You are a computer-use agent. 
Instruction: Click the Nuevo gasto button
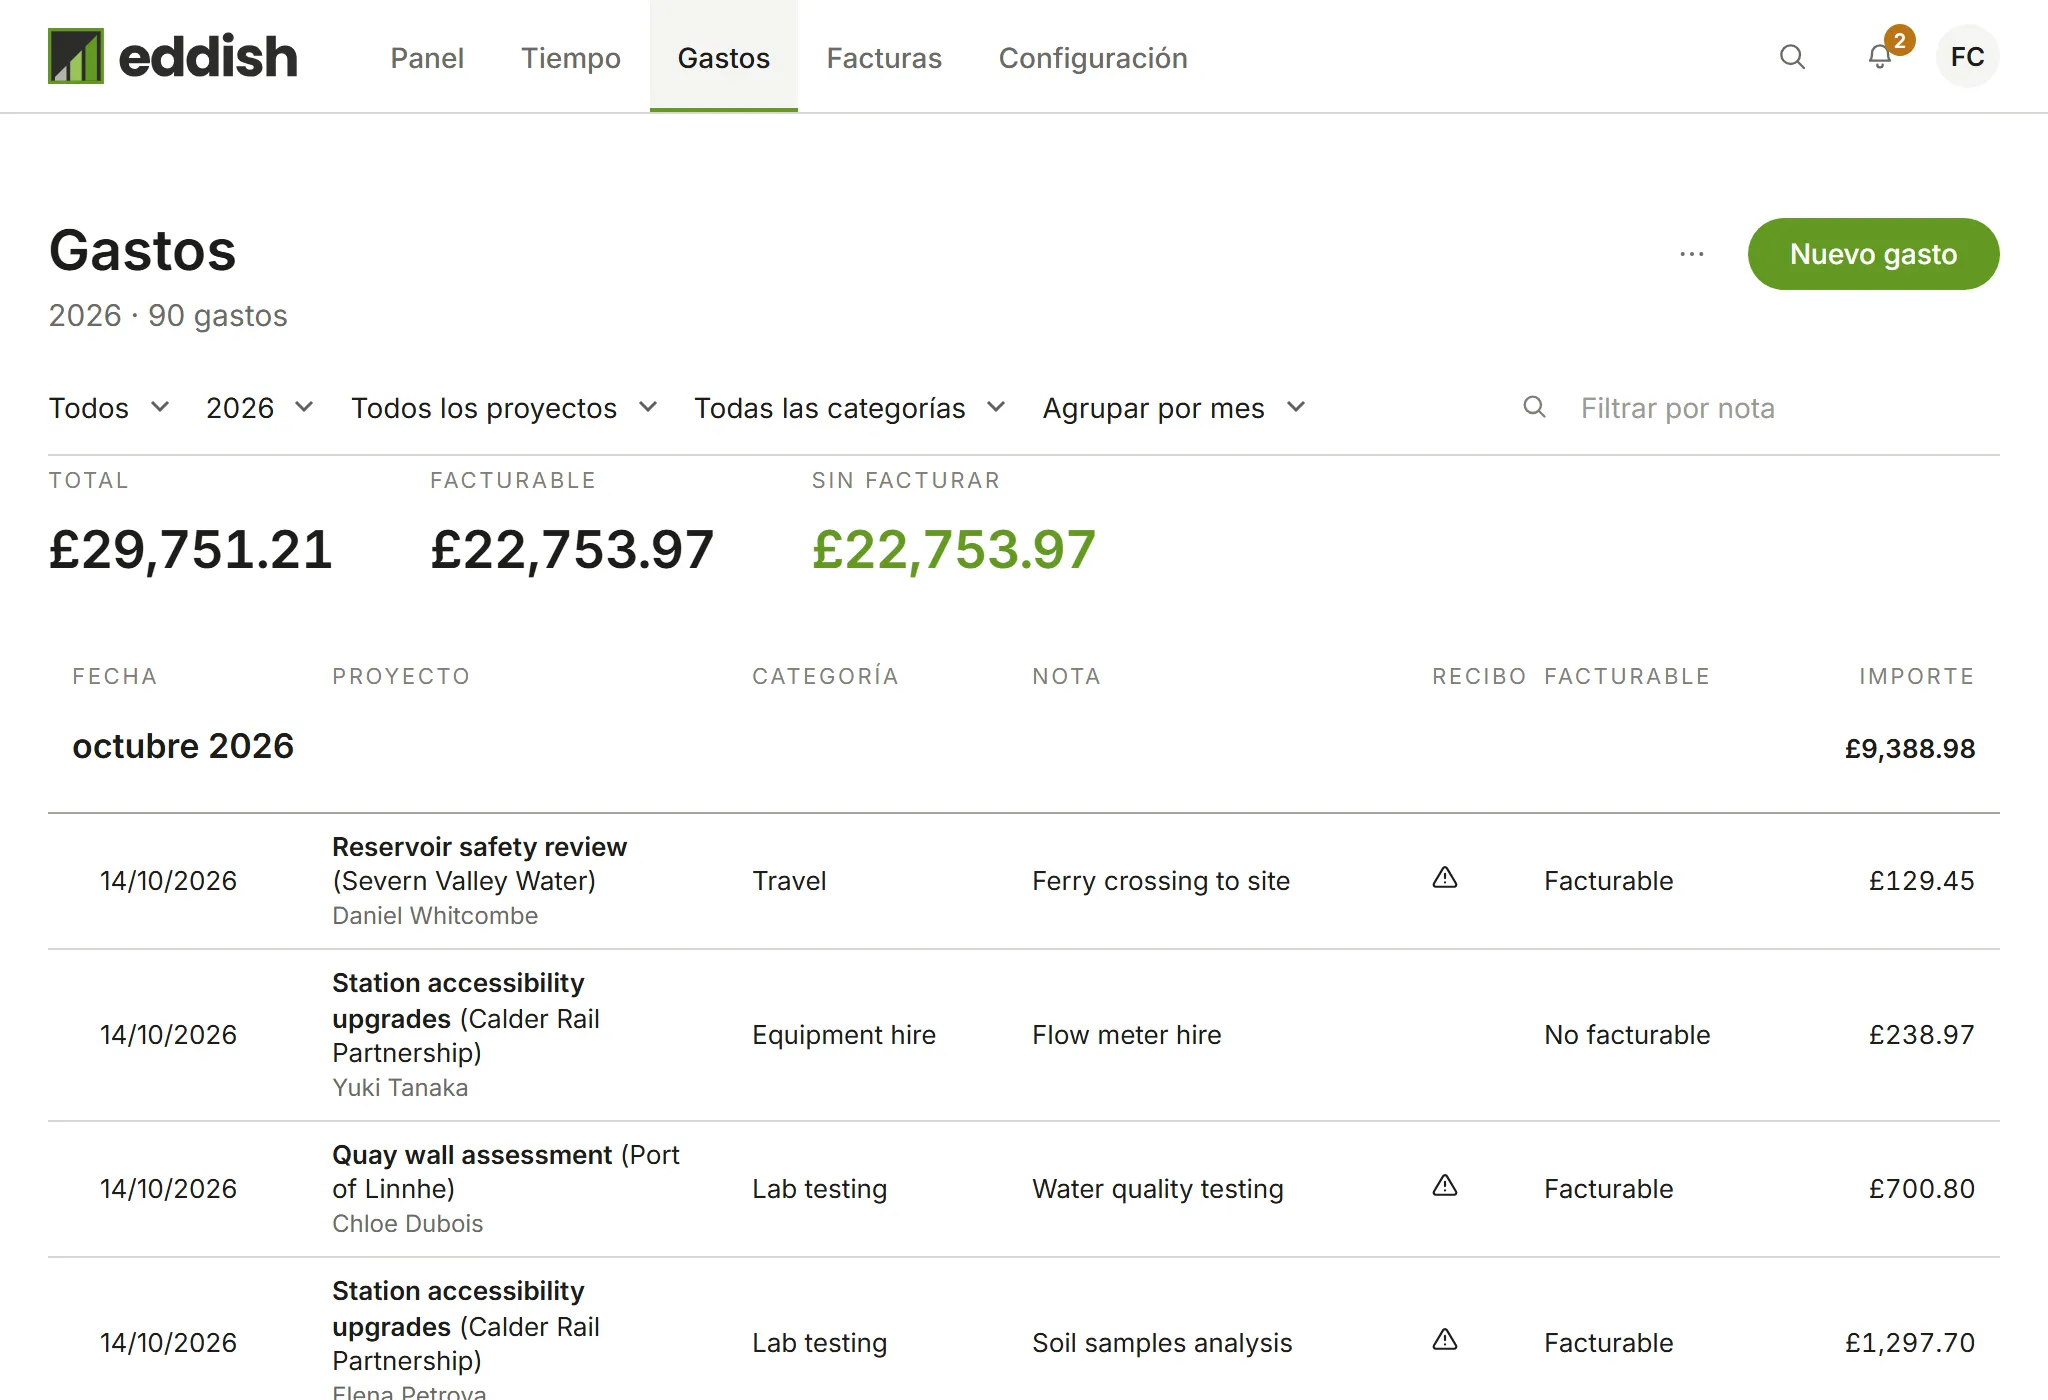pos(1873,254)
